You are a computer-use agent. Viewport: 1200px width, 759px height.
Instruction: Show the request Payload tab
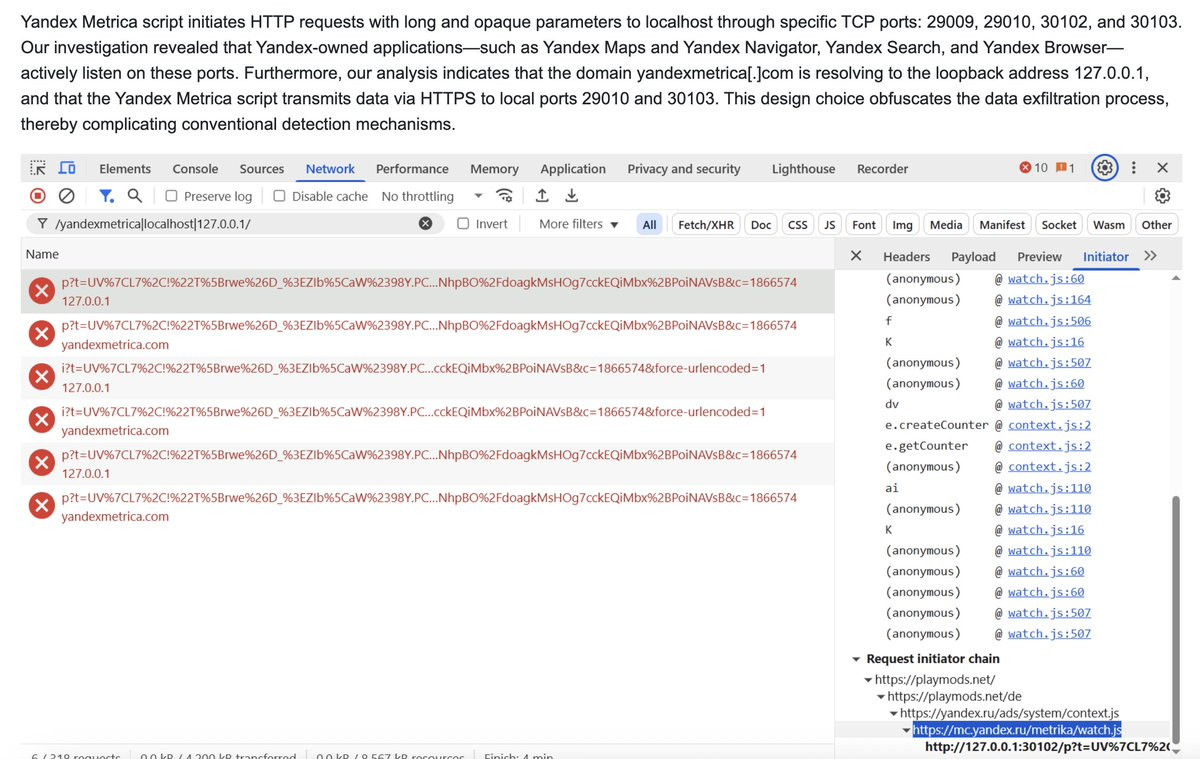tap(974, 257)
